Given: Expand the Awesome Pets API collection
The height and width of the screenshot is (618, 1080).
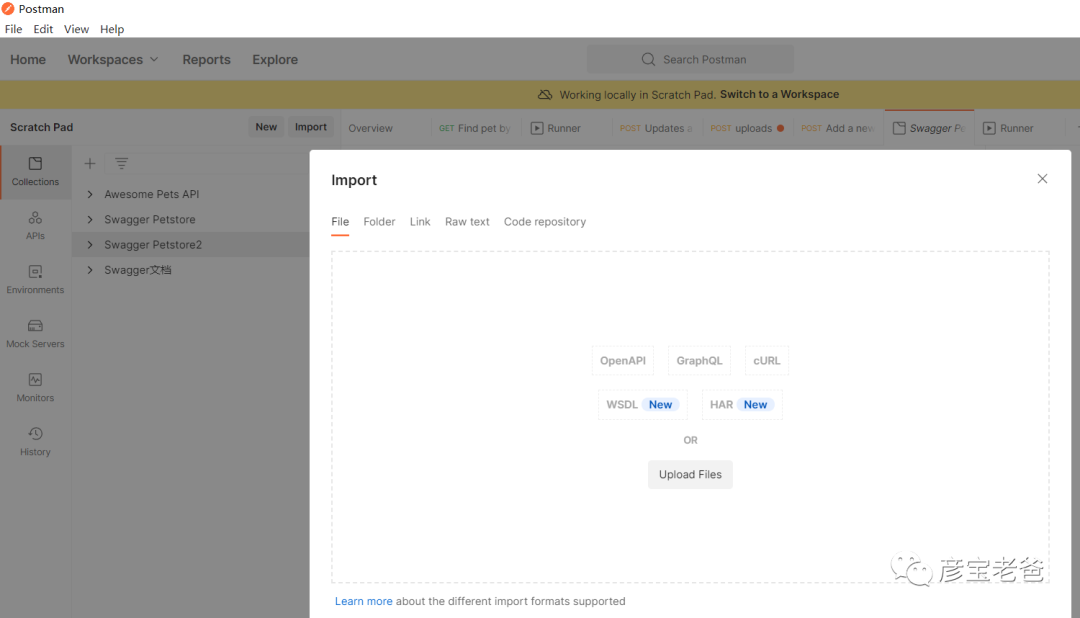Looking at the screenshot, I should (90, 194).
